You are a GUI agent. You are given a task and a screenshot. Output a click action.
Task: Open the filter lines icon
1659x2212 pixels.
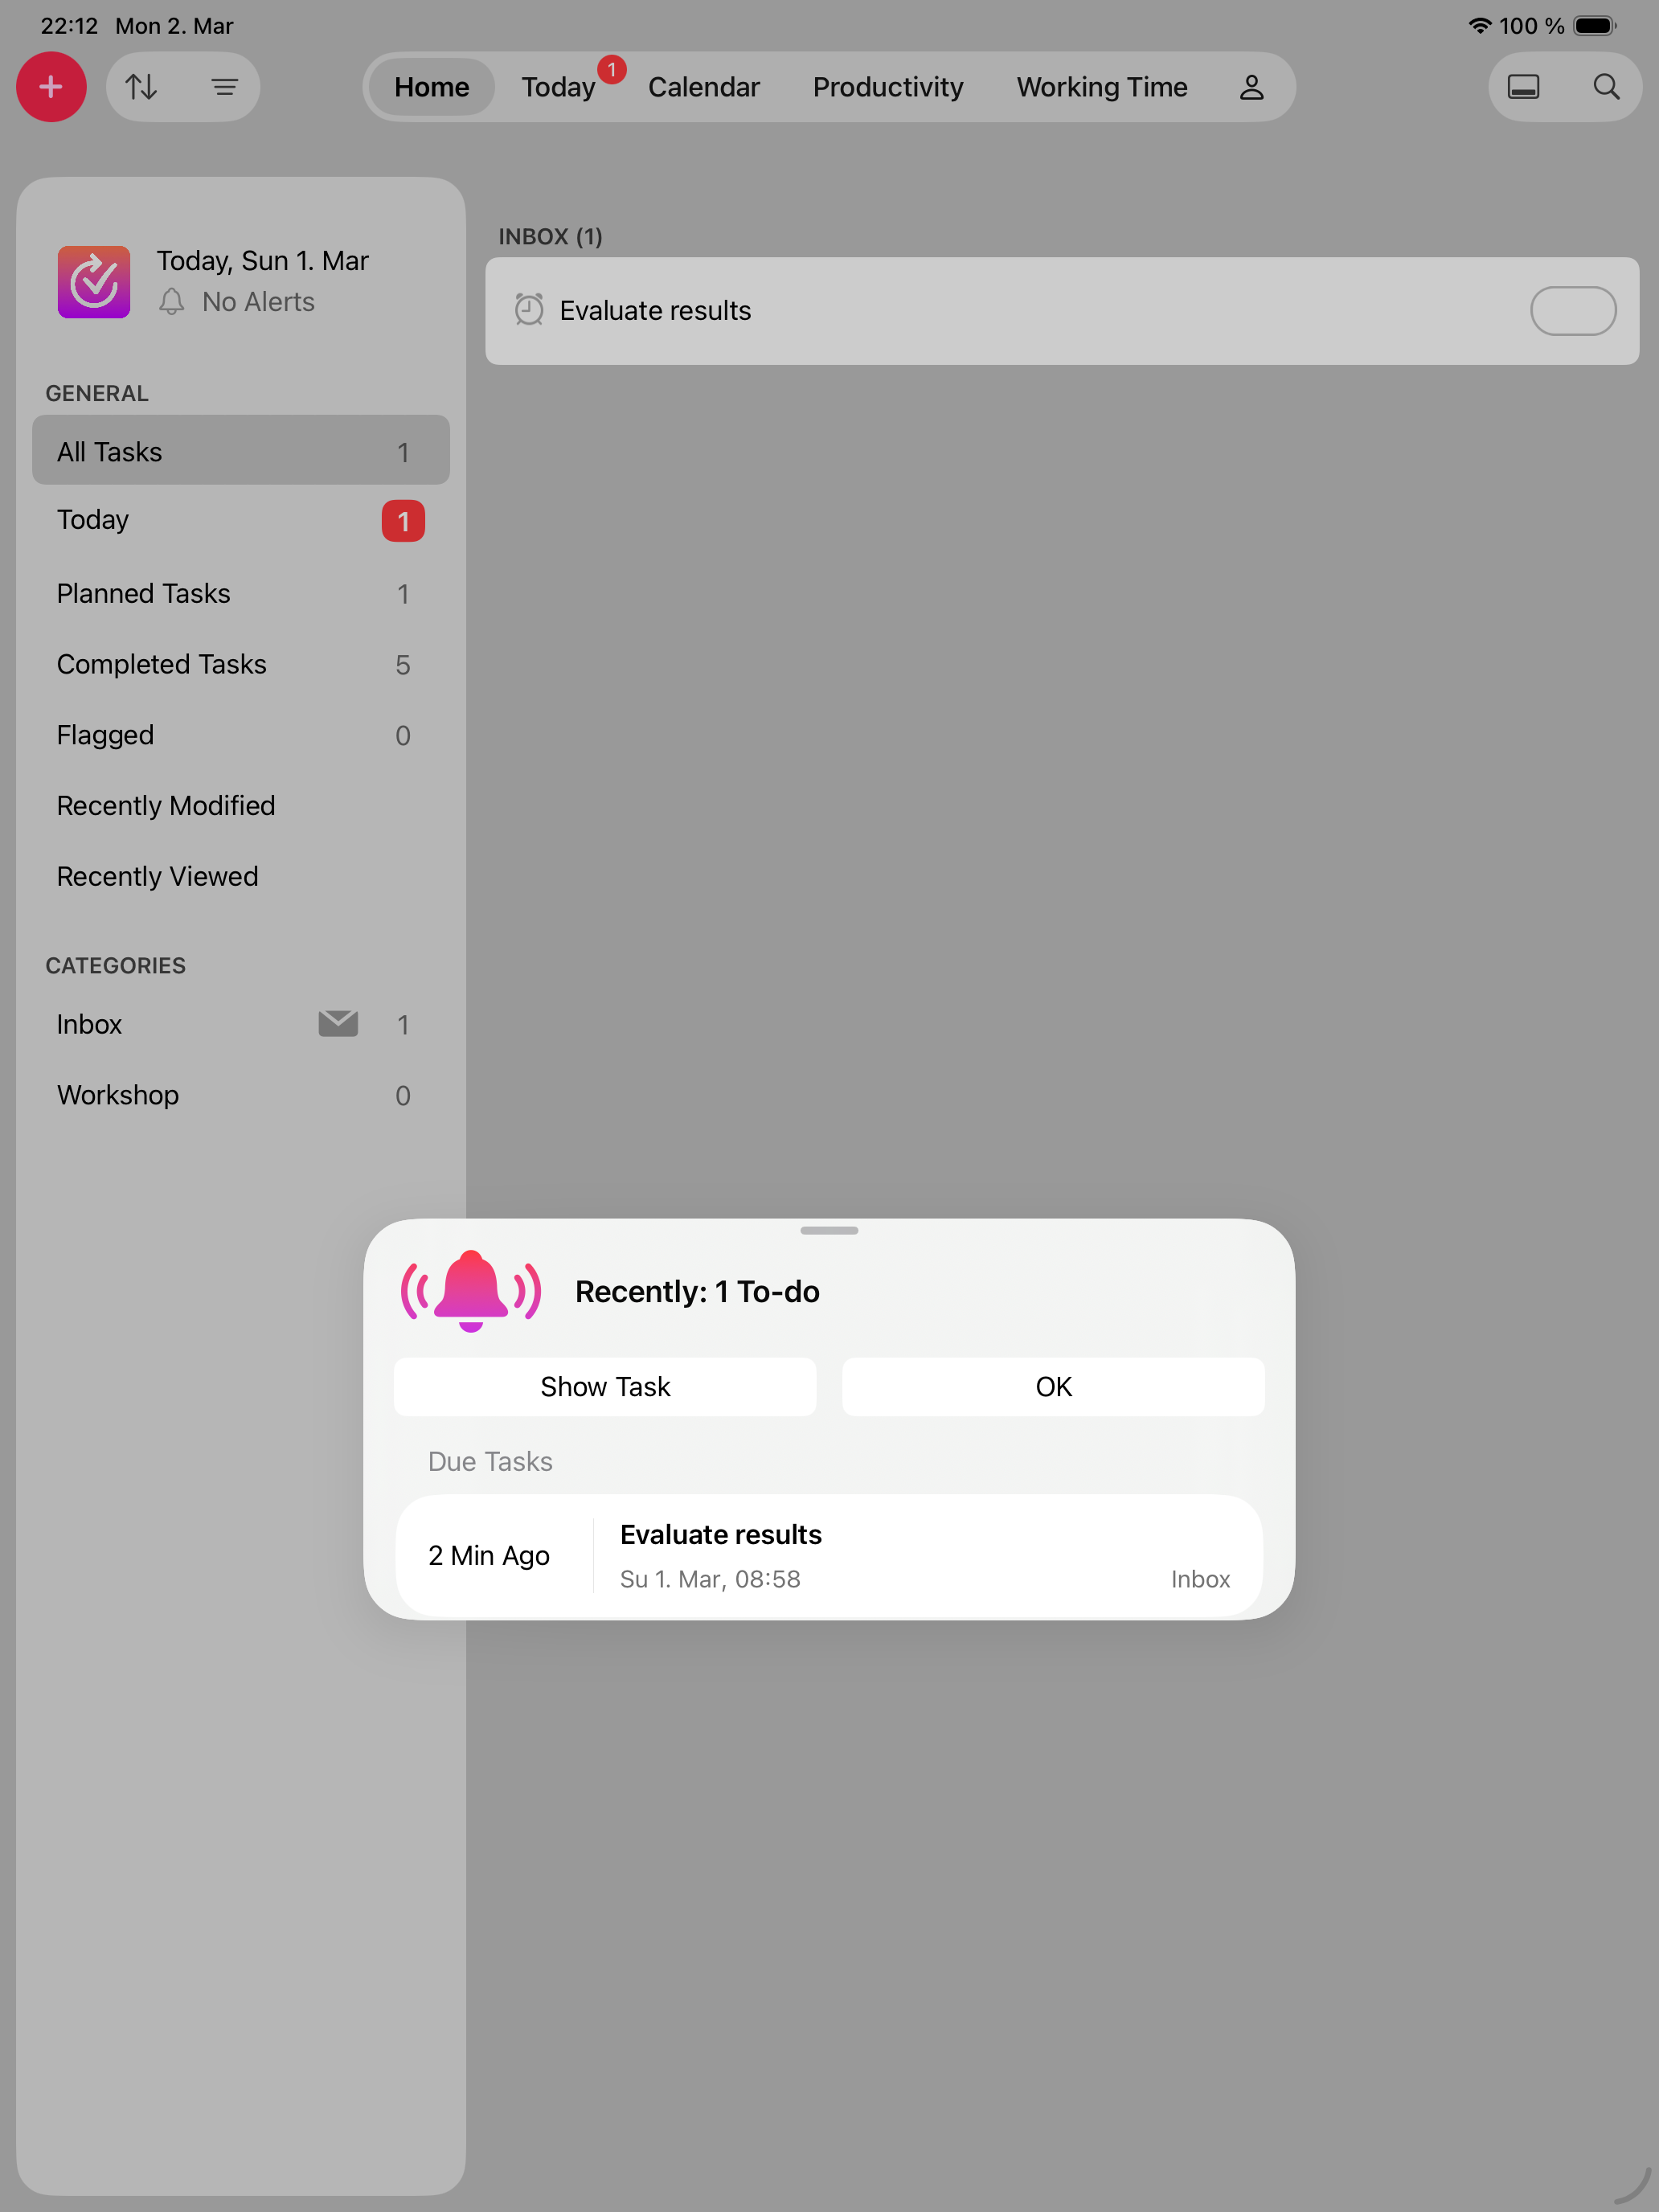point(224,87)
